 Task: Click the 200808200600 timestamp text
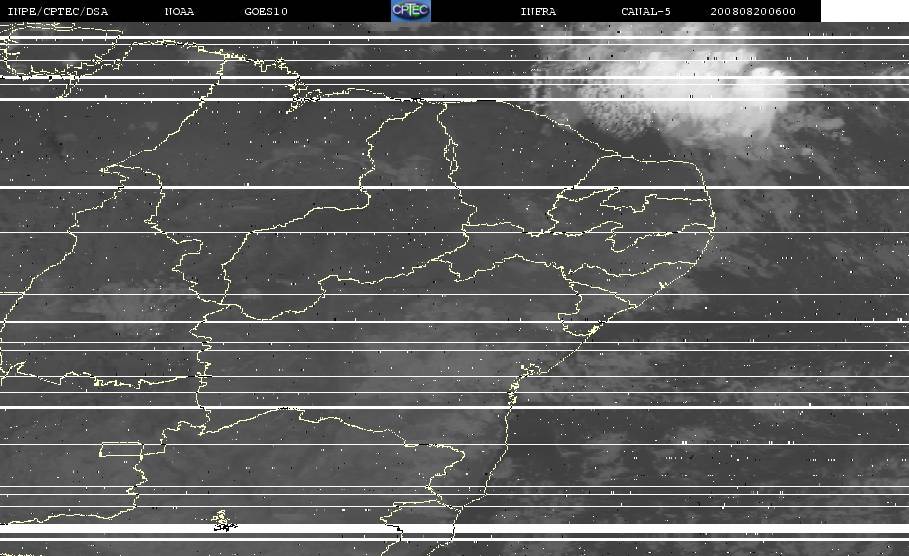coord(753,12)
